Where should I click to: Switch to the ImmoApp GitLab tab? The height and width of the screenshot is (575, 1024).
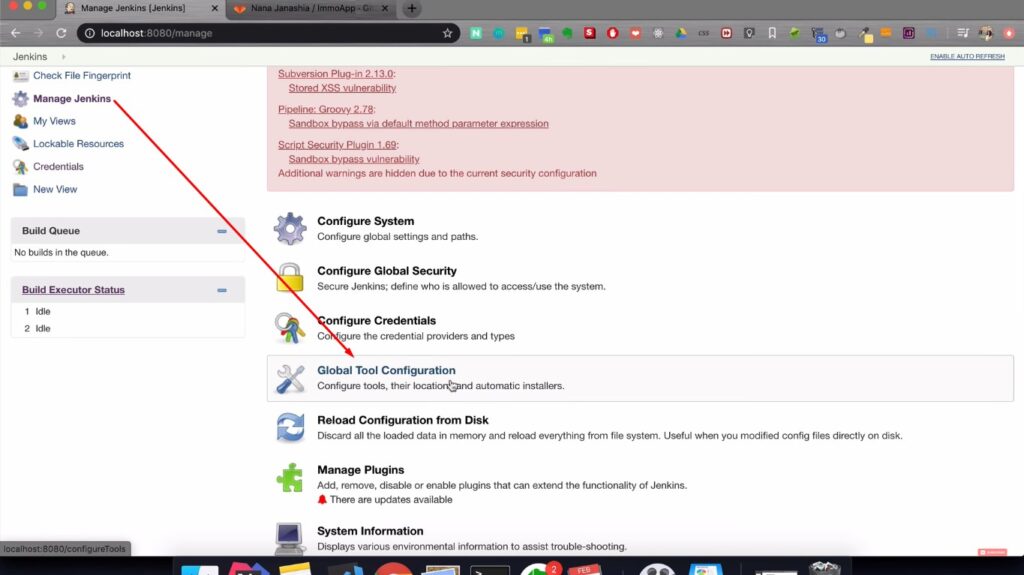(x=310, y=8)
